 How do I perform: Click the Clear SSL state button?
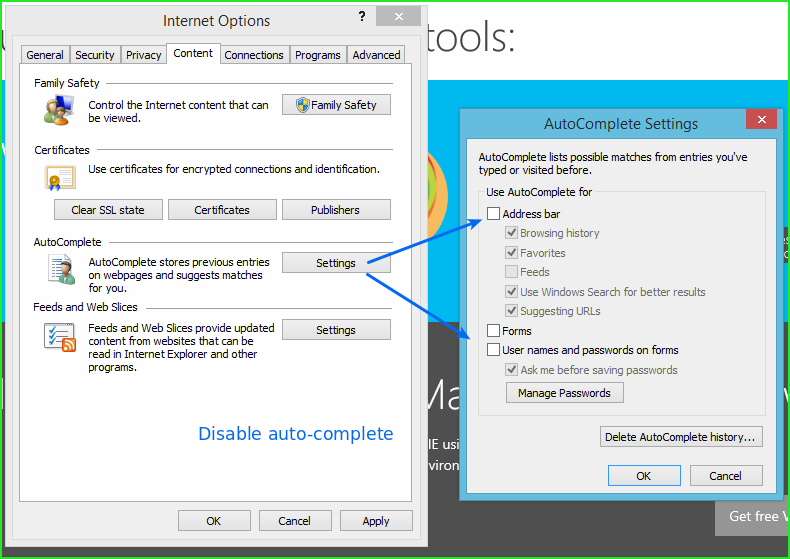click(108, 209)
